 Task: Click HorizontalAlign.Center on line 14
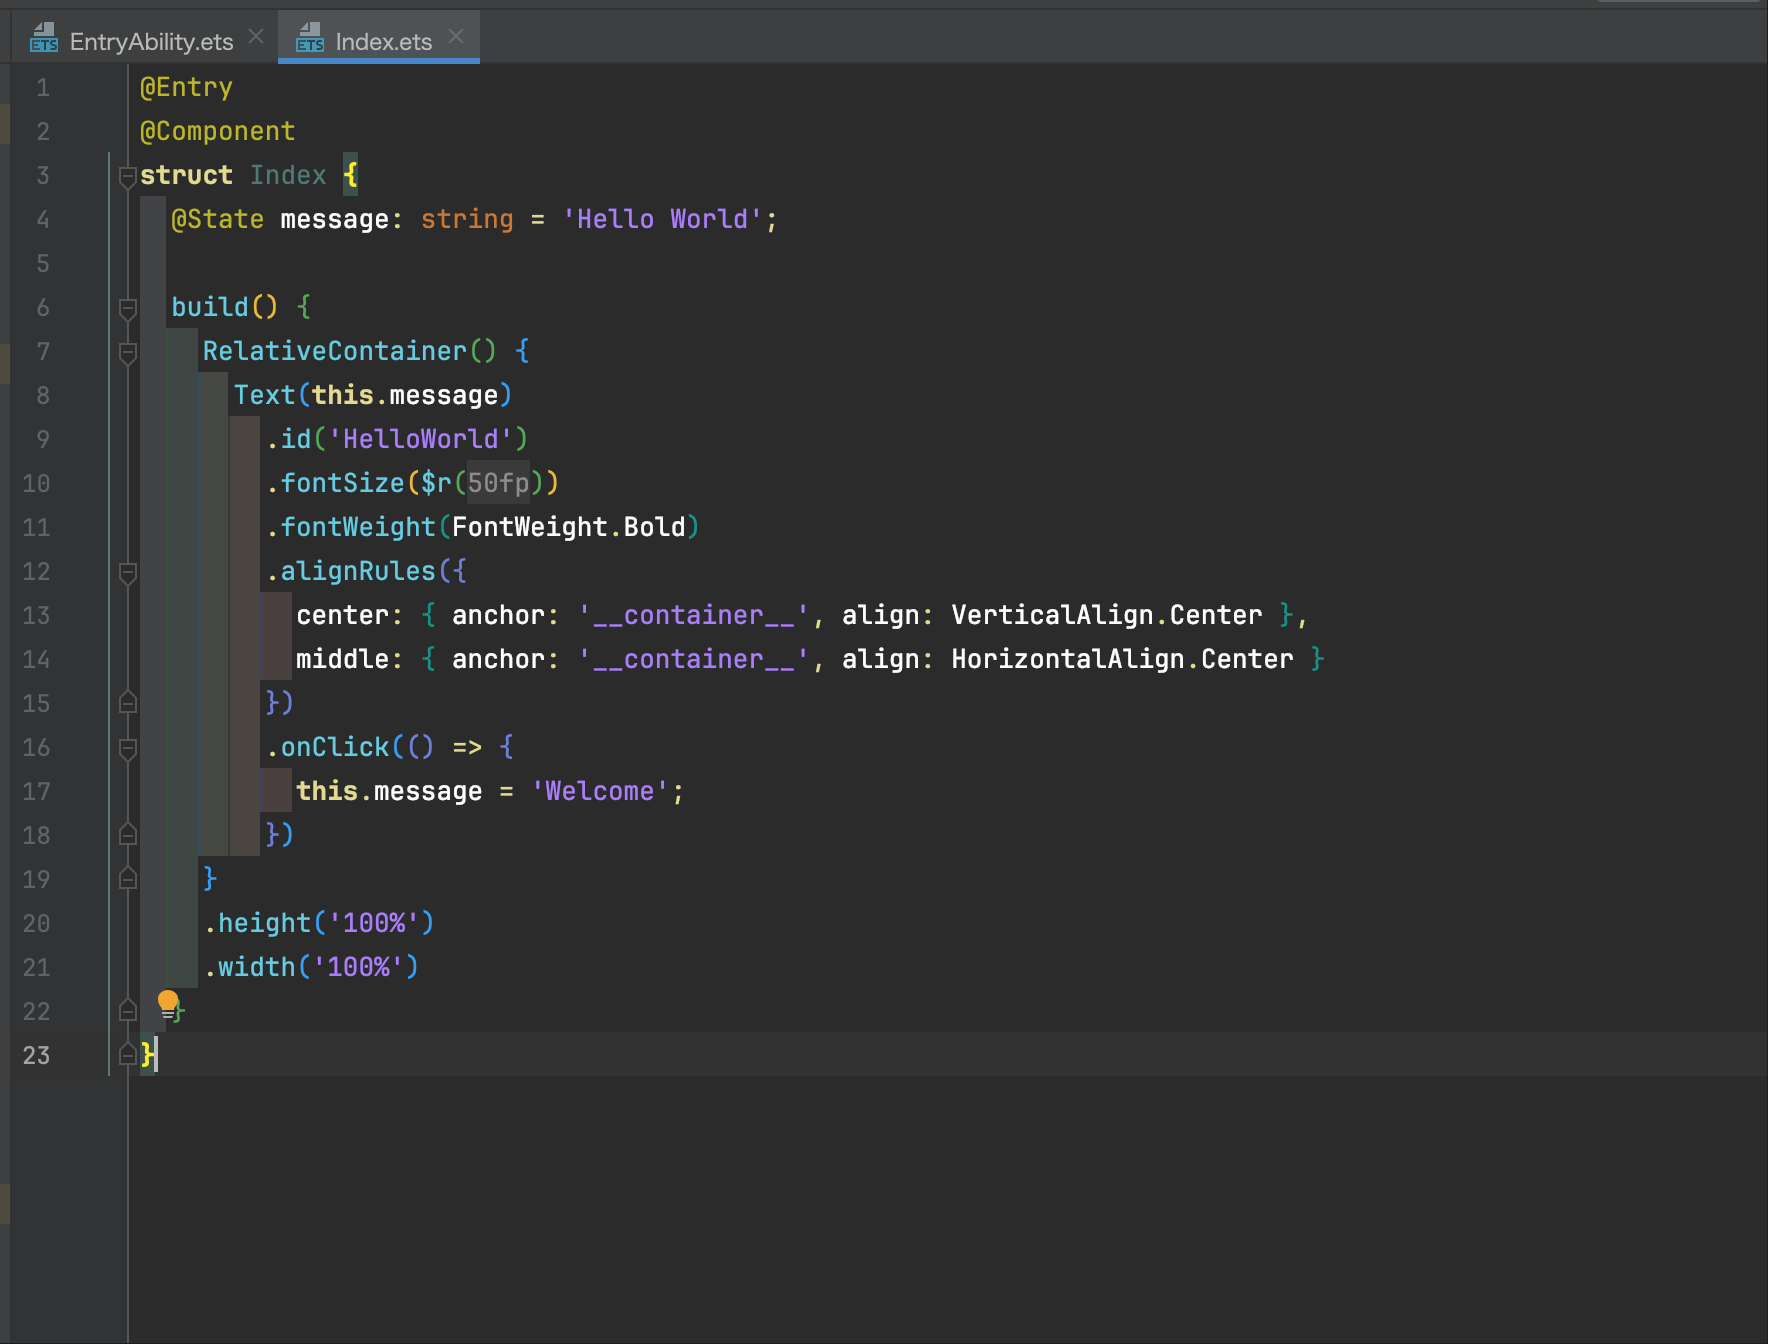tap(1122, 659)
